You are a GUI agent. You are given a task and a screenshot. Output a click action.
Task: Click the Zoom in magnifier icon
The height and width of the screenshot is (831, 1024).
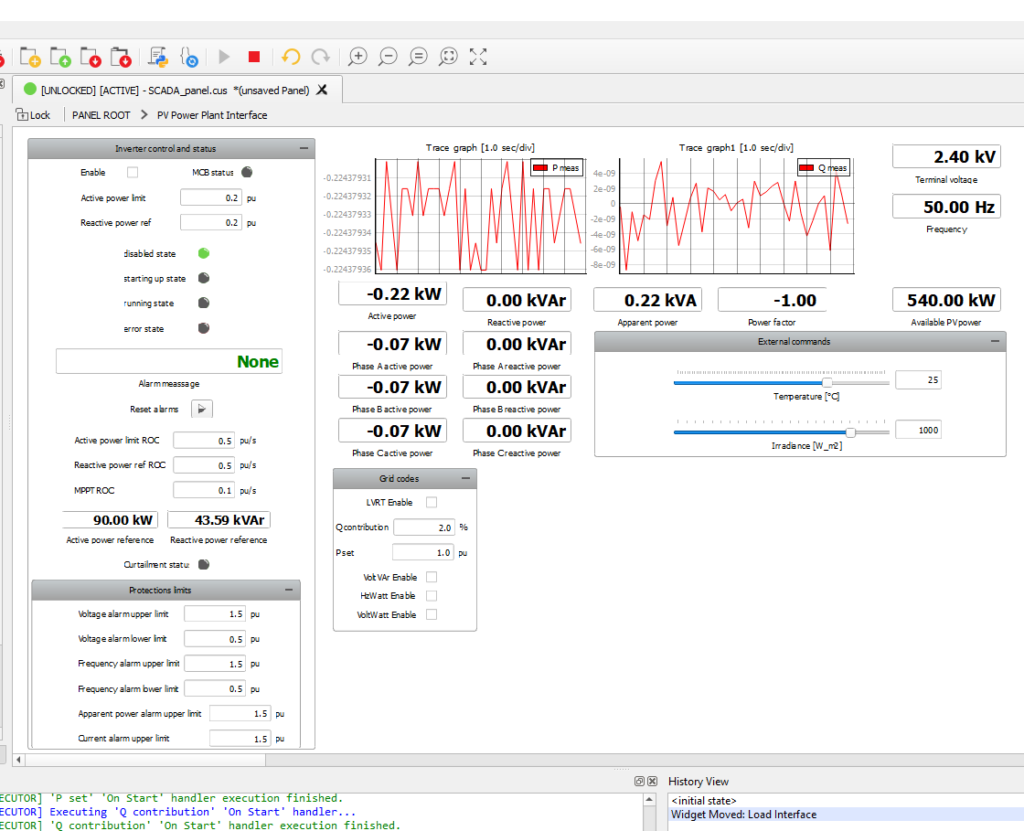[357, 57]
